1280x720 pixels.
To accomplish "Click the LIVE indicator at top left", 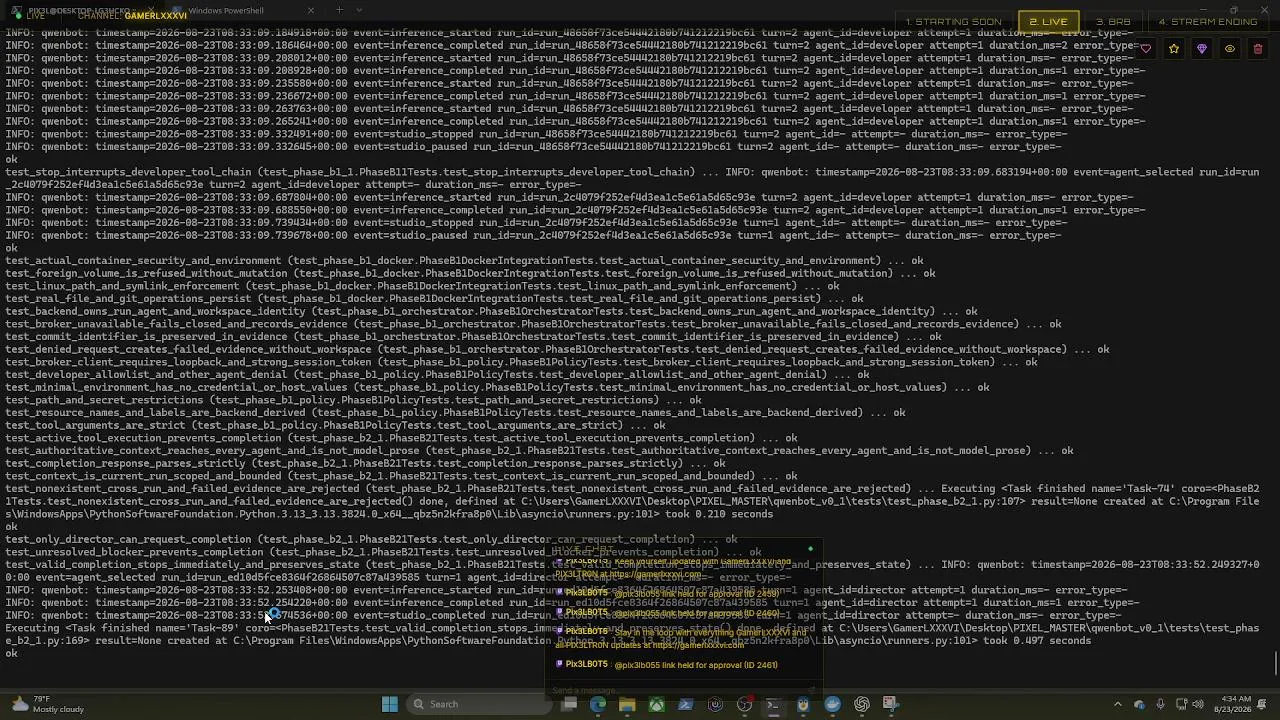I will click(x=30, y=16).
